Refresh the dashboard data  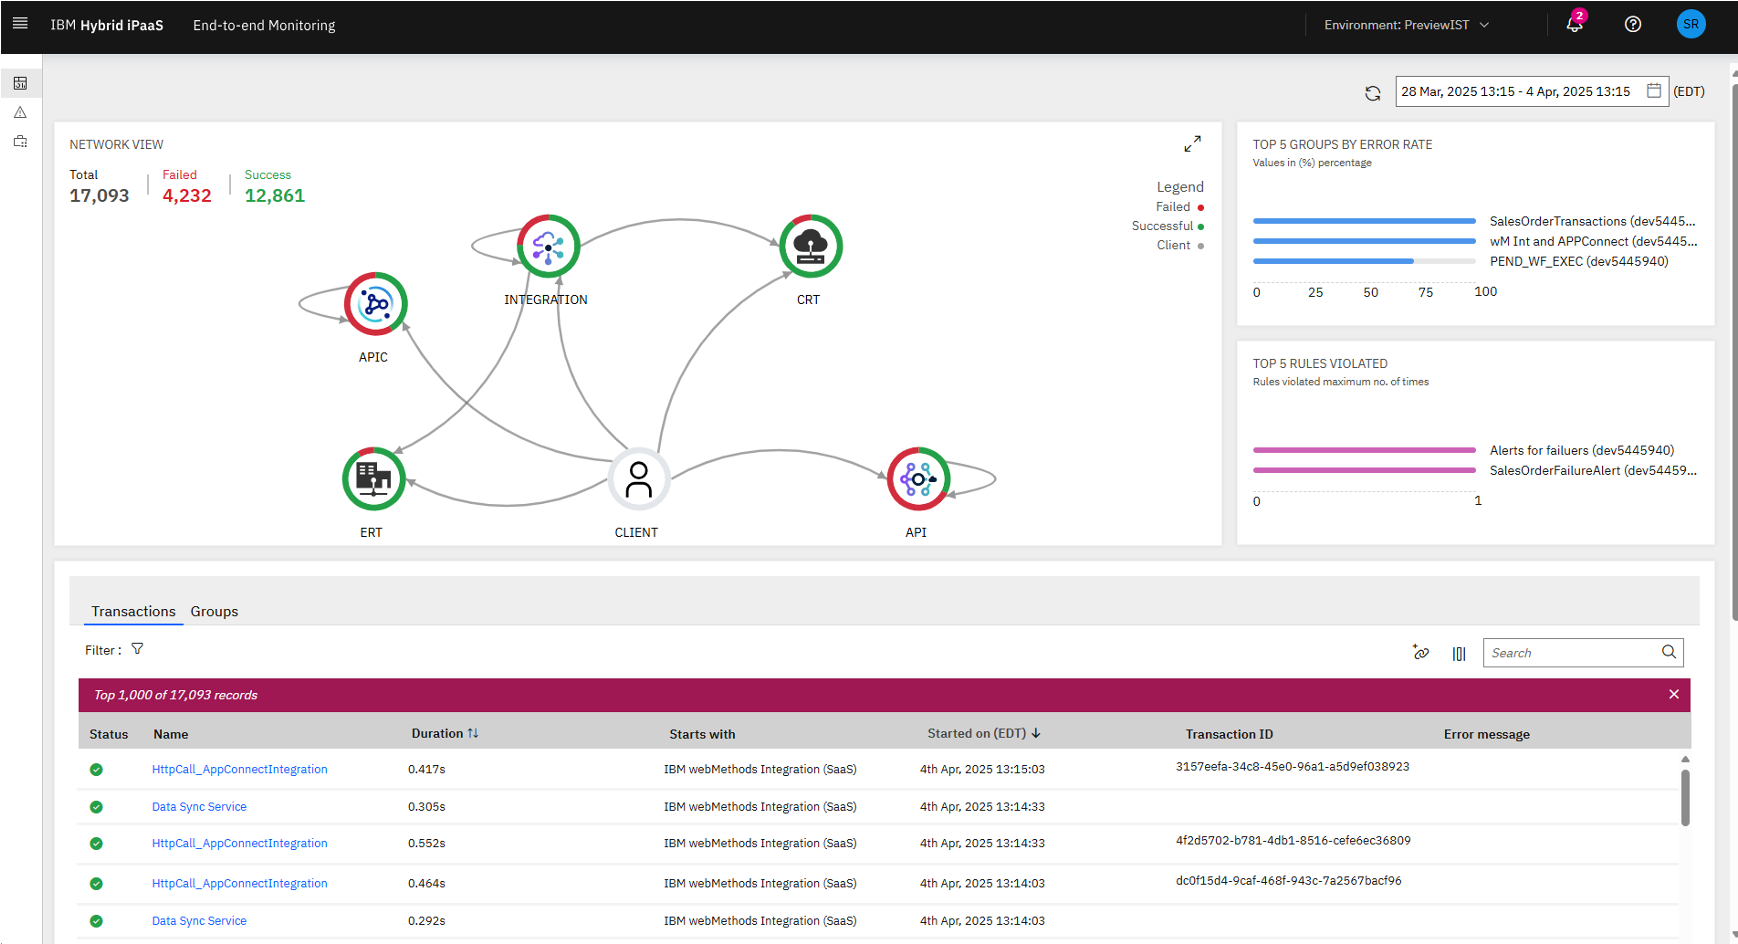tap(1373, 93)
